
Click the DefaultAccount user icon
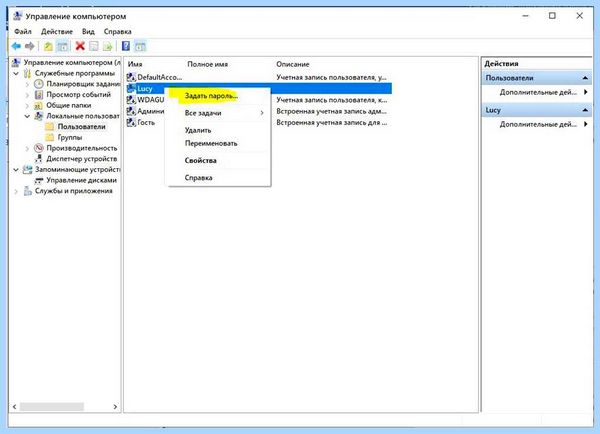[131, 77]
